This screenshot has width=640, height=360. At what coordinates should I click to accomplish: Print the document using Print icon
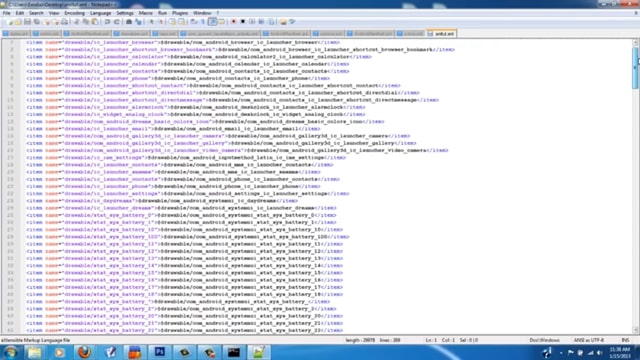[64, 22]
